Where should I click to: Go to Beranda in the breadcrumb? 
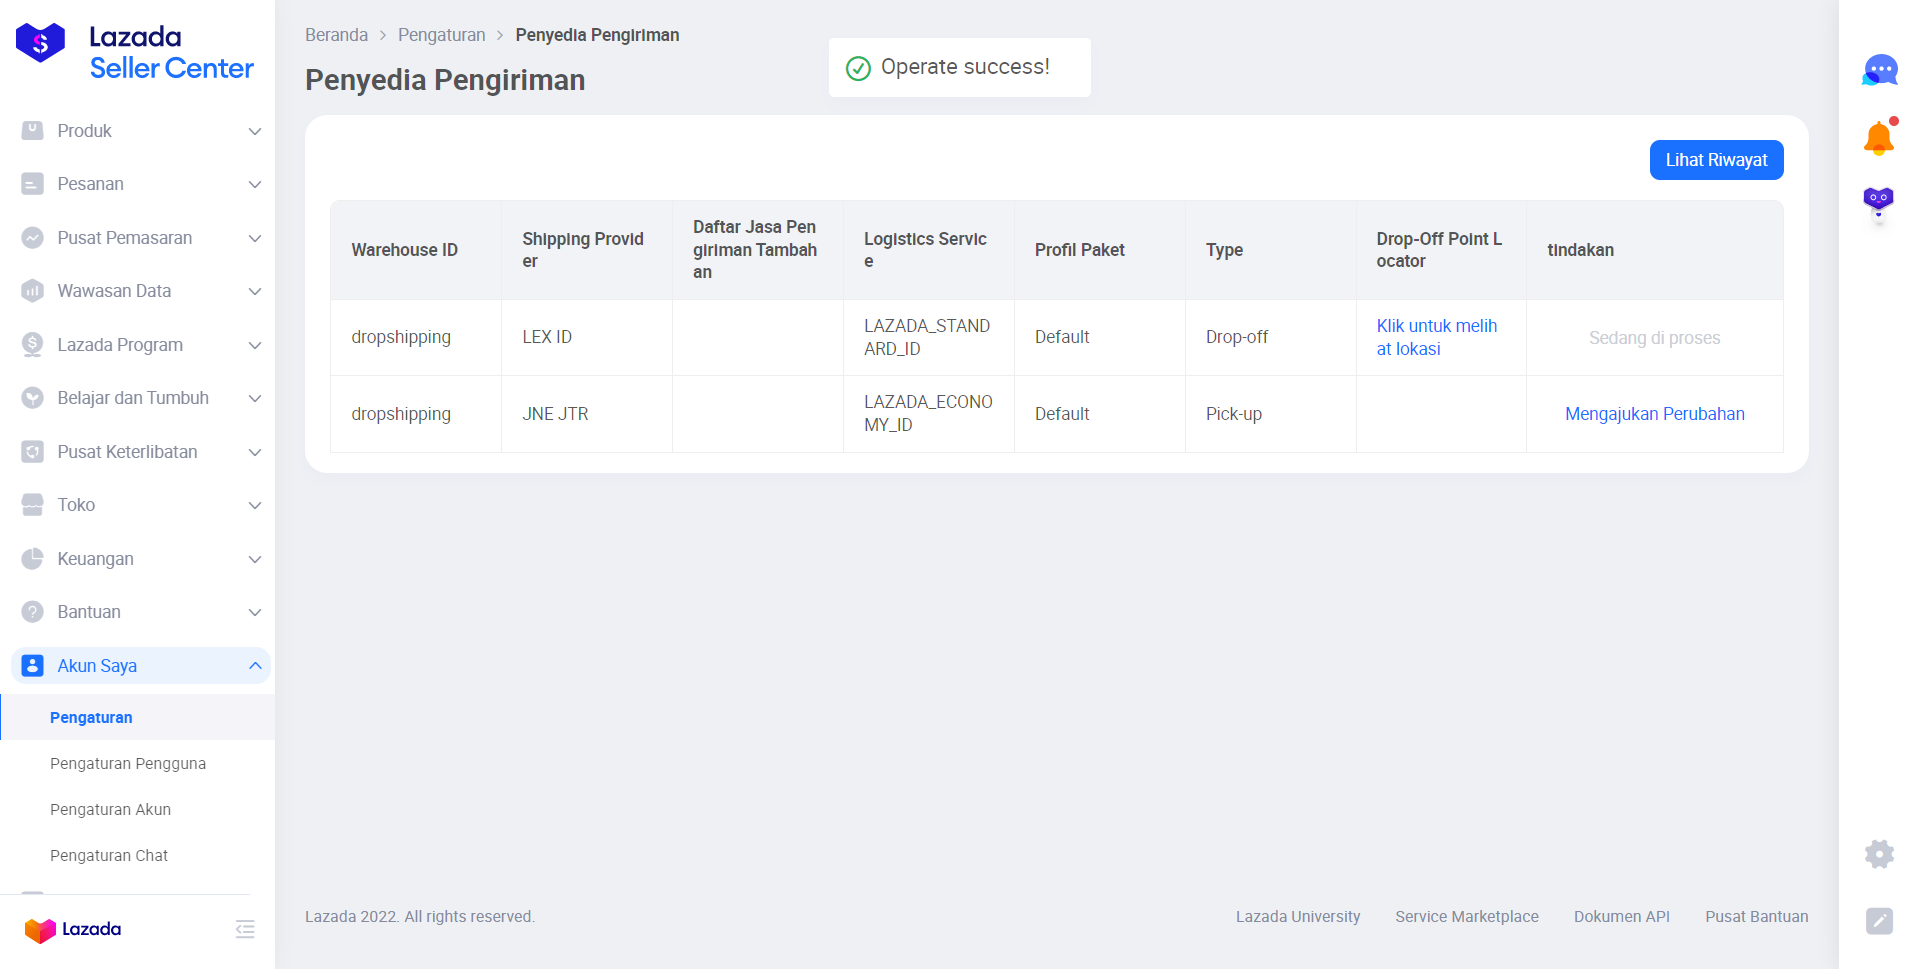coord(336,35)
